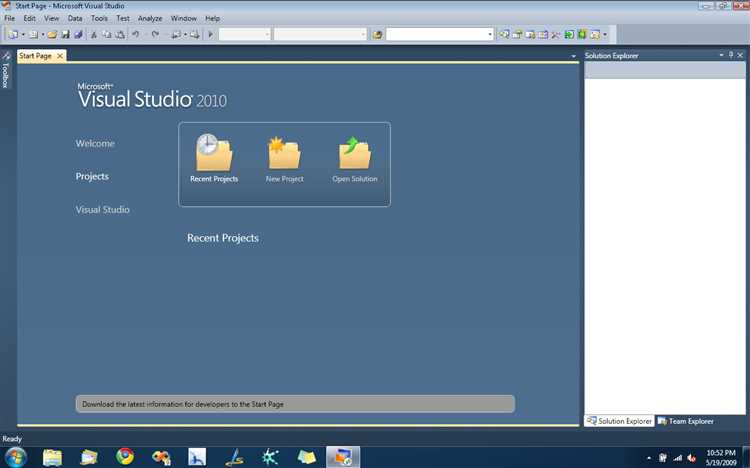Switch to the Solution Explorer bottom tab

(619, 421)
